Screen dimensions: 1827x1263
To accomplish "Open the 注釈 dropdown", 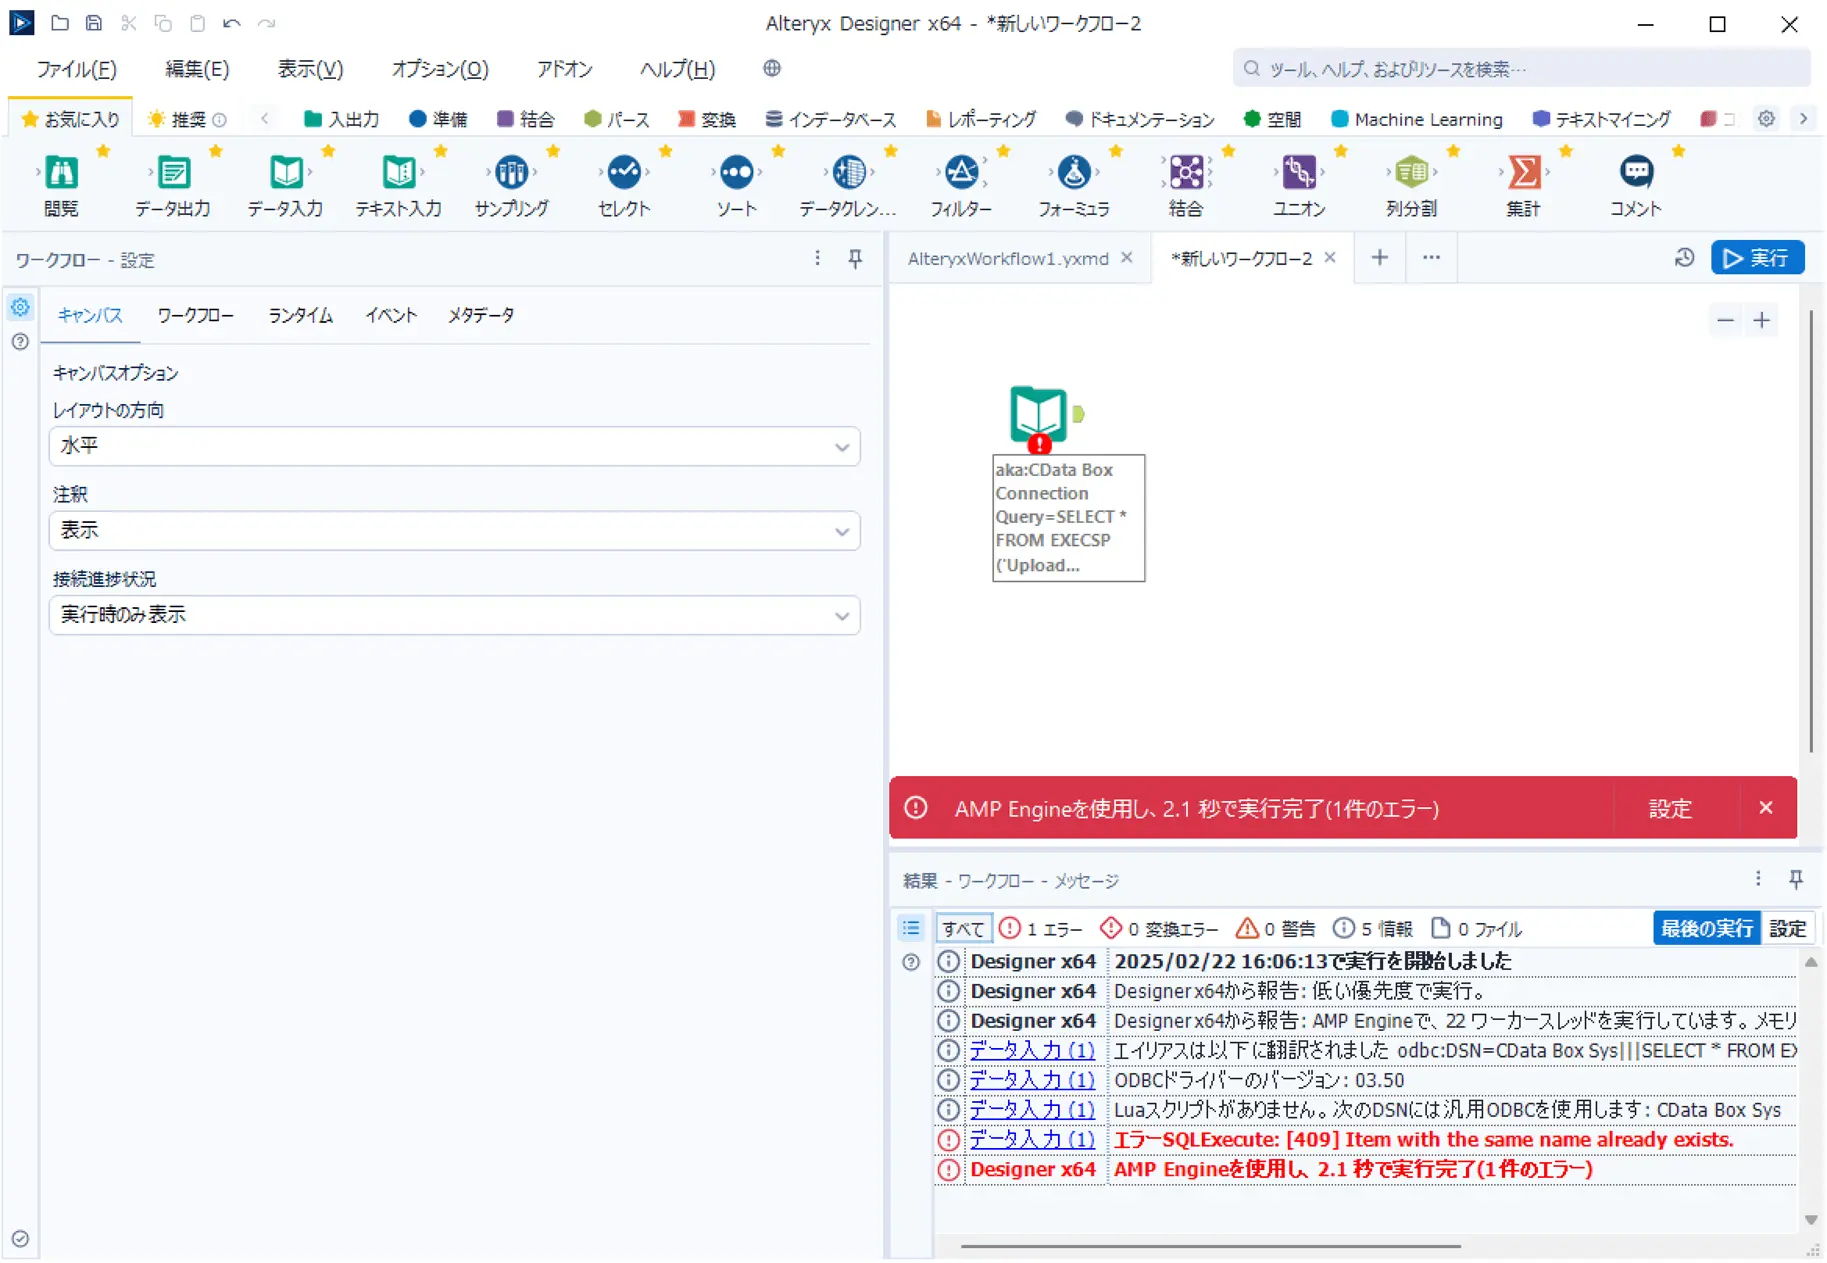I will pos(454,531).
